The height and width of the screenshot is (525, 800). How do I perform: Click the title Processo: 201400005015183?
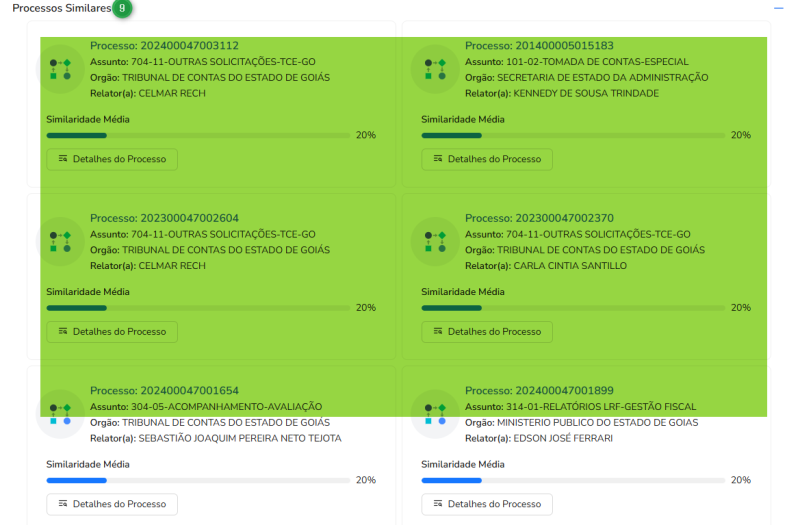click(539, 46)
